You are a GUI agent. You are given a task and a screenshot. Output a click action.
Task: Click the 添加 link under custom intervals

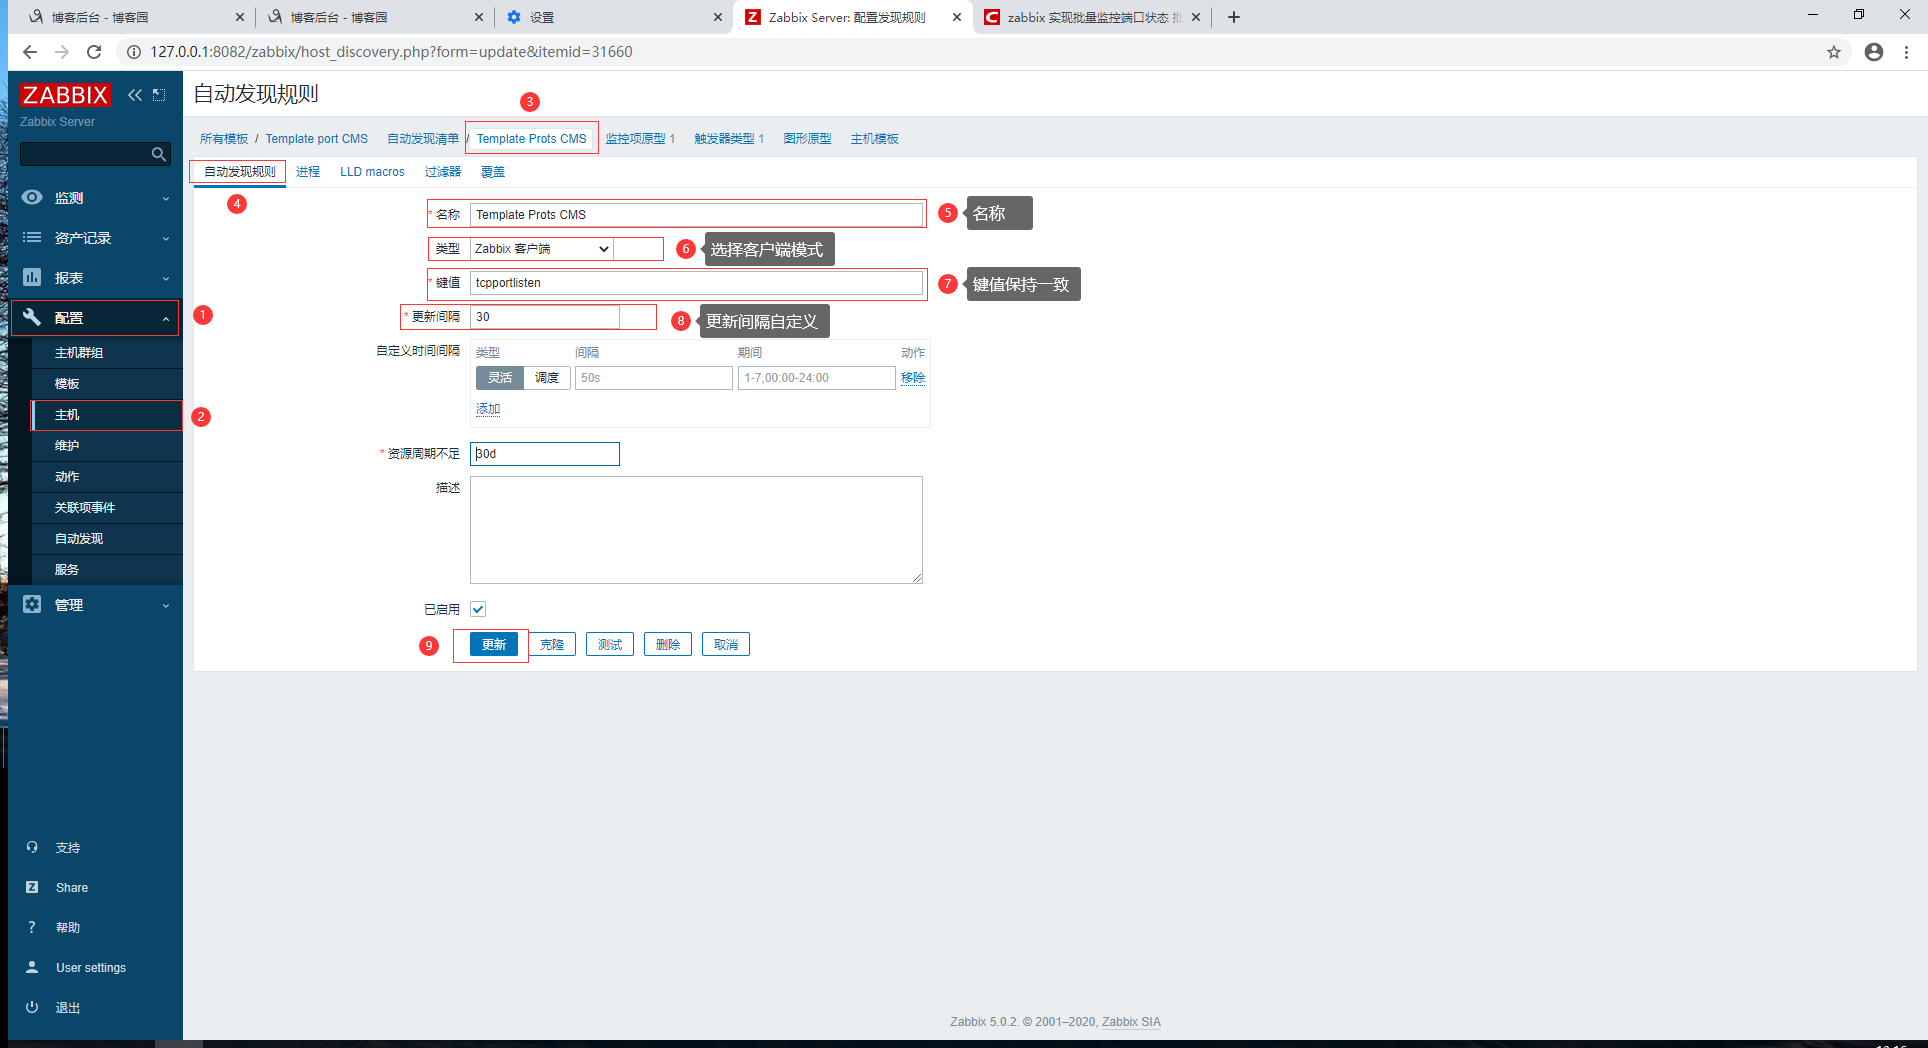(488, 409)
